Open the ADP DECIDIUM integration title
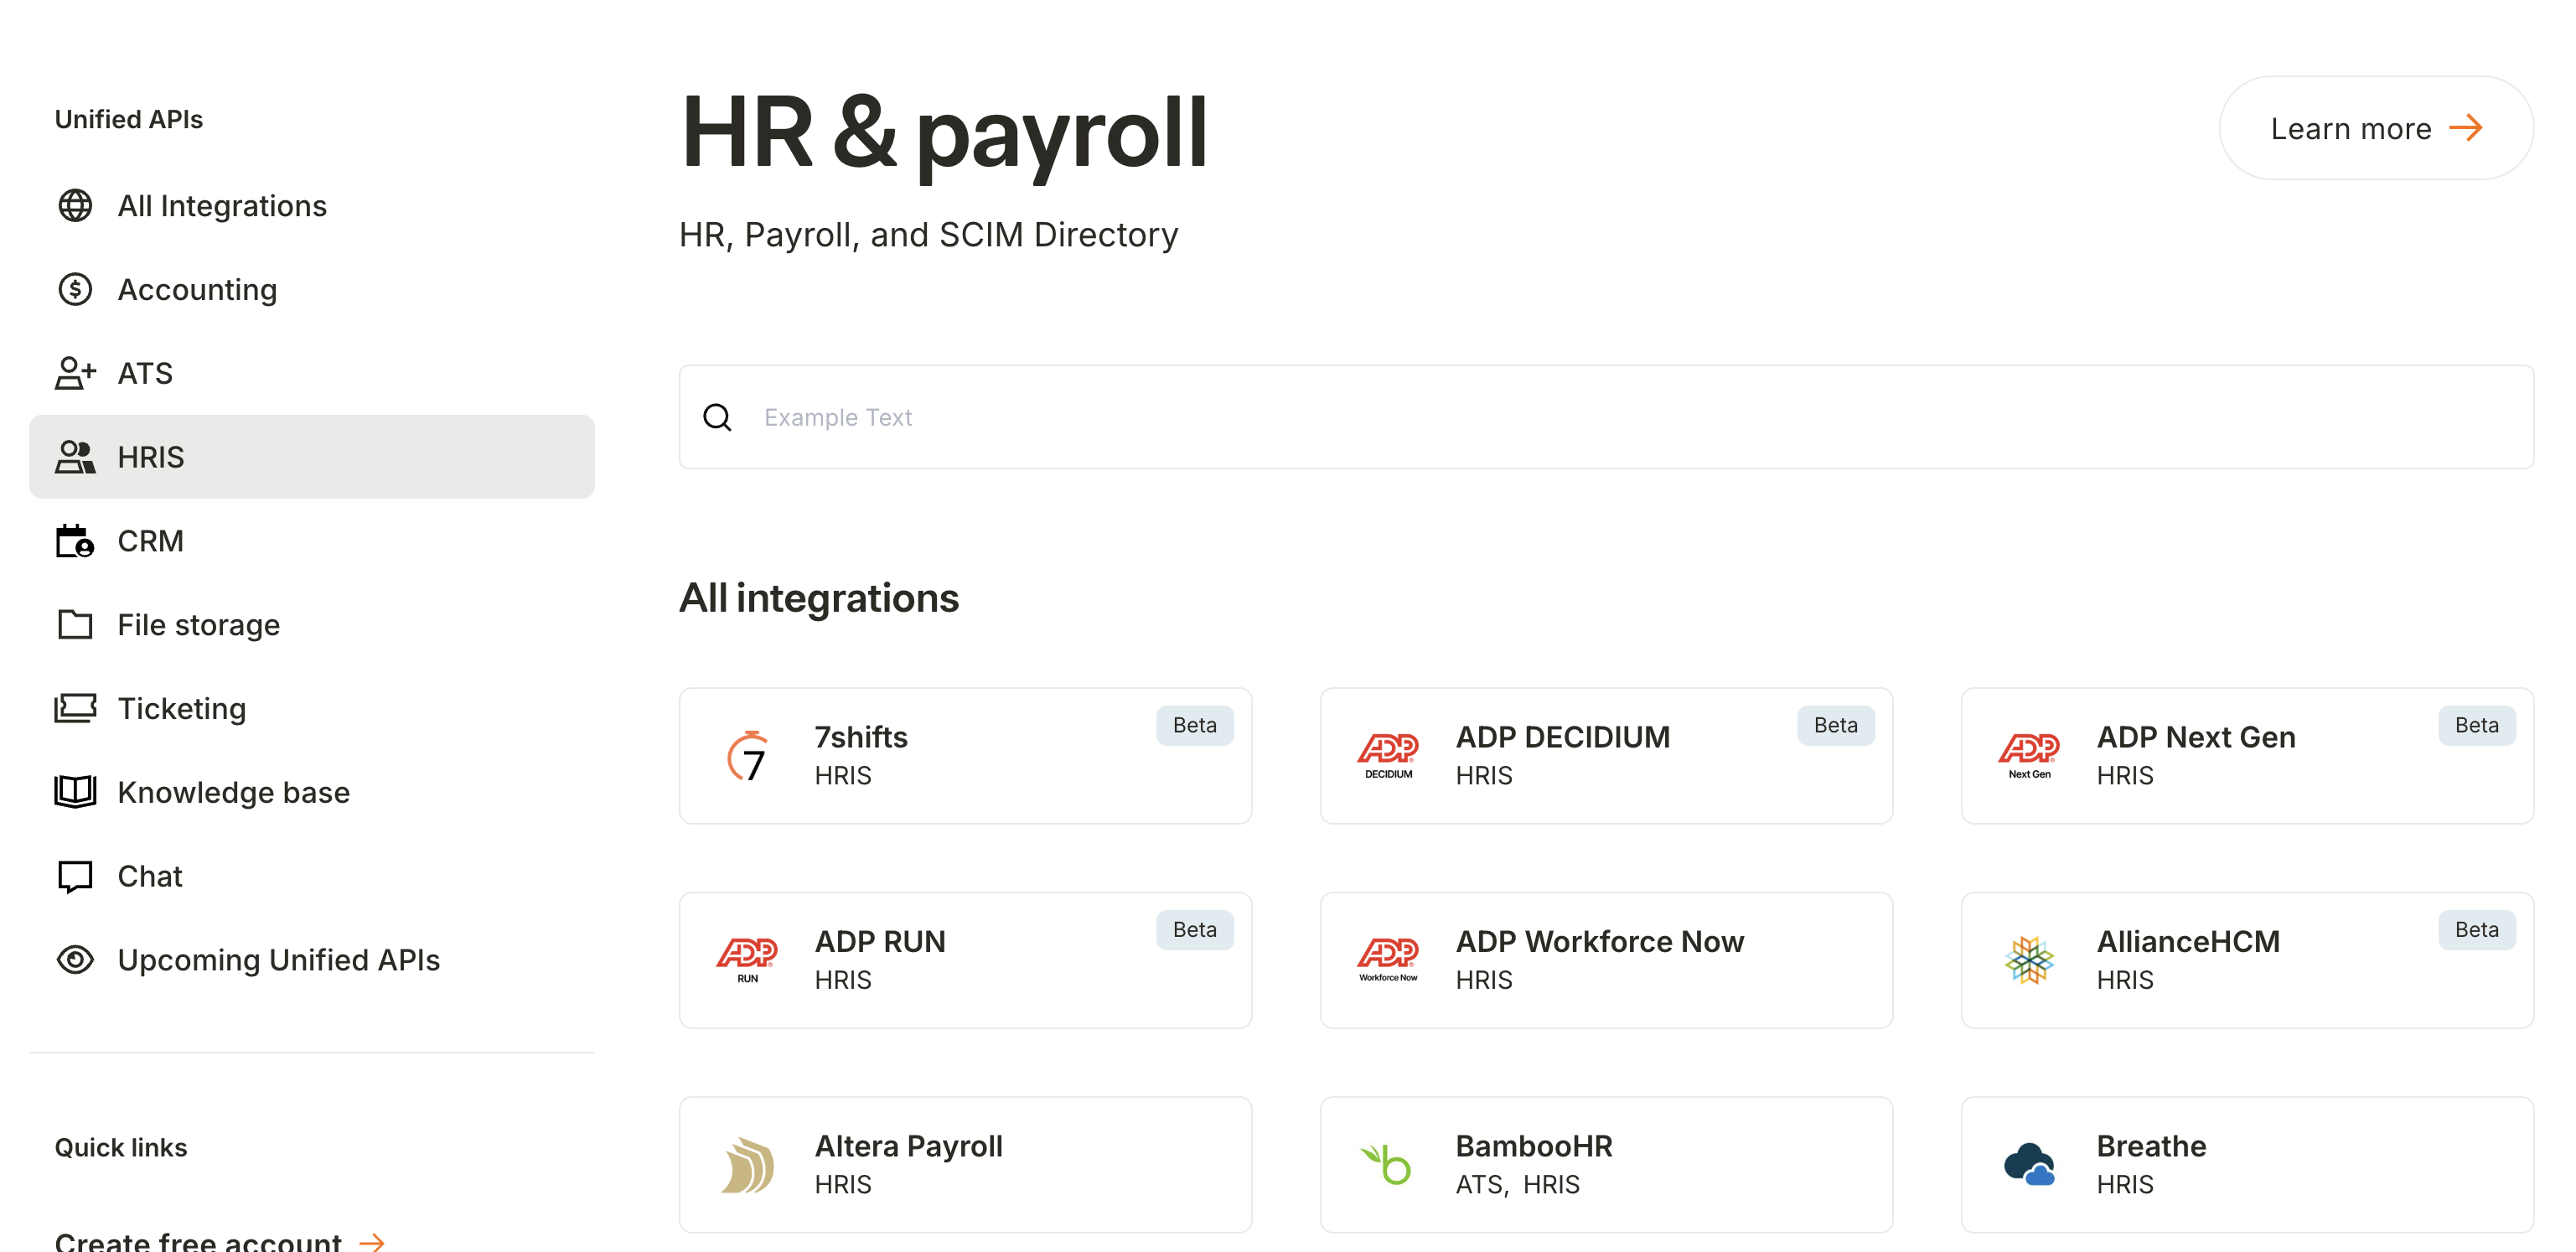The image size is (2576, 1252). [1563, 737]
